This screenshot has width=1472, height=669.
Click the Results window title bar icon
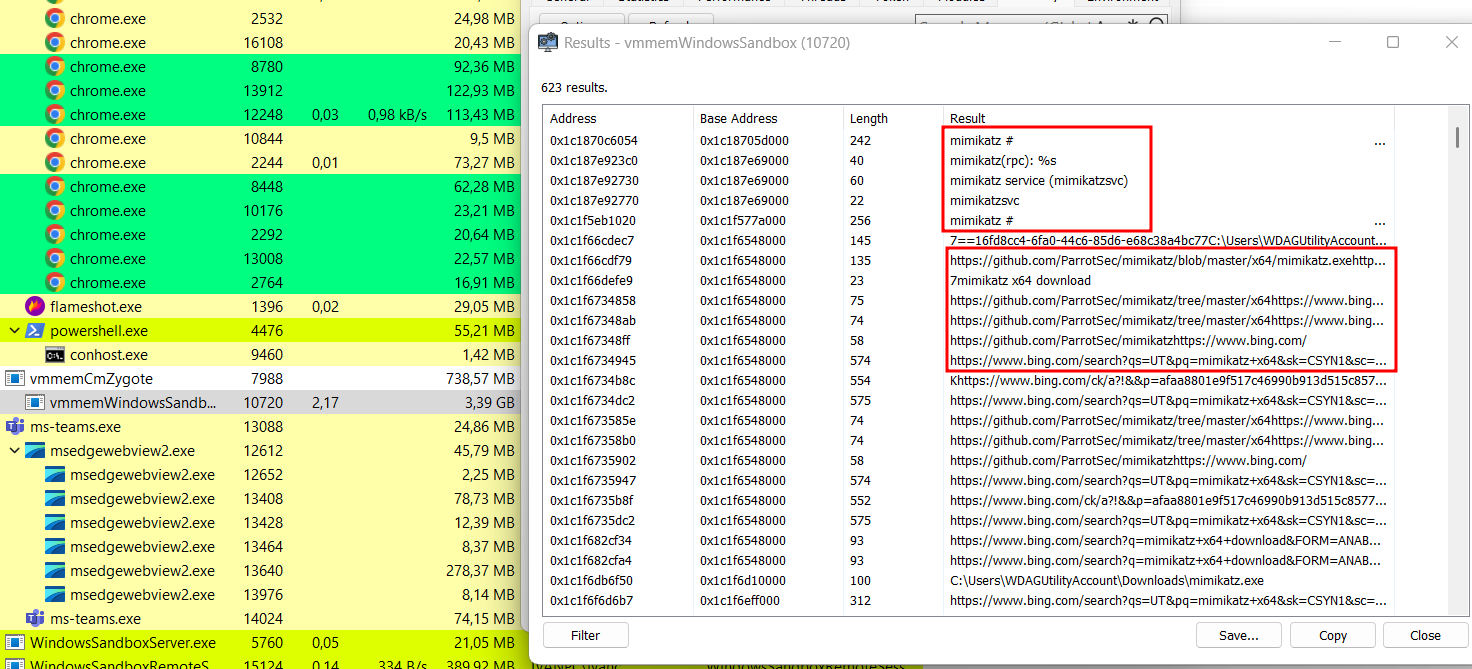(x=548, y=42)
